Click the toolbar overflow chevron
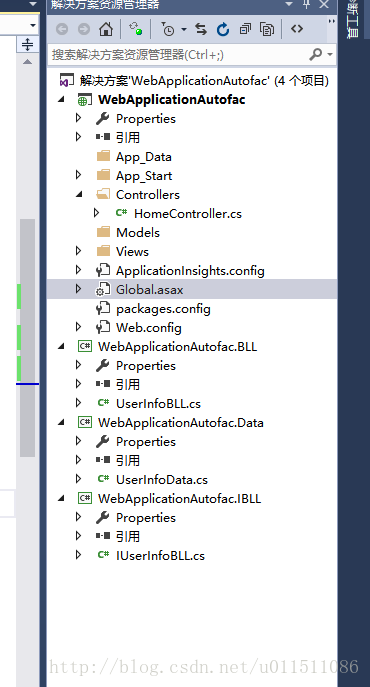The width and height of the screenshot is (370, 687). click(x=331, y=21)
